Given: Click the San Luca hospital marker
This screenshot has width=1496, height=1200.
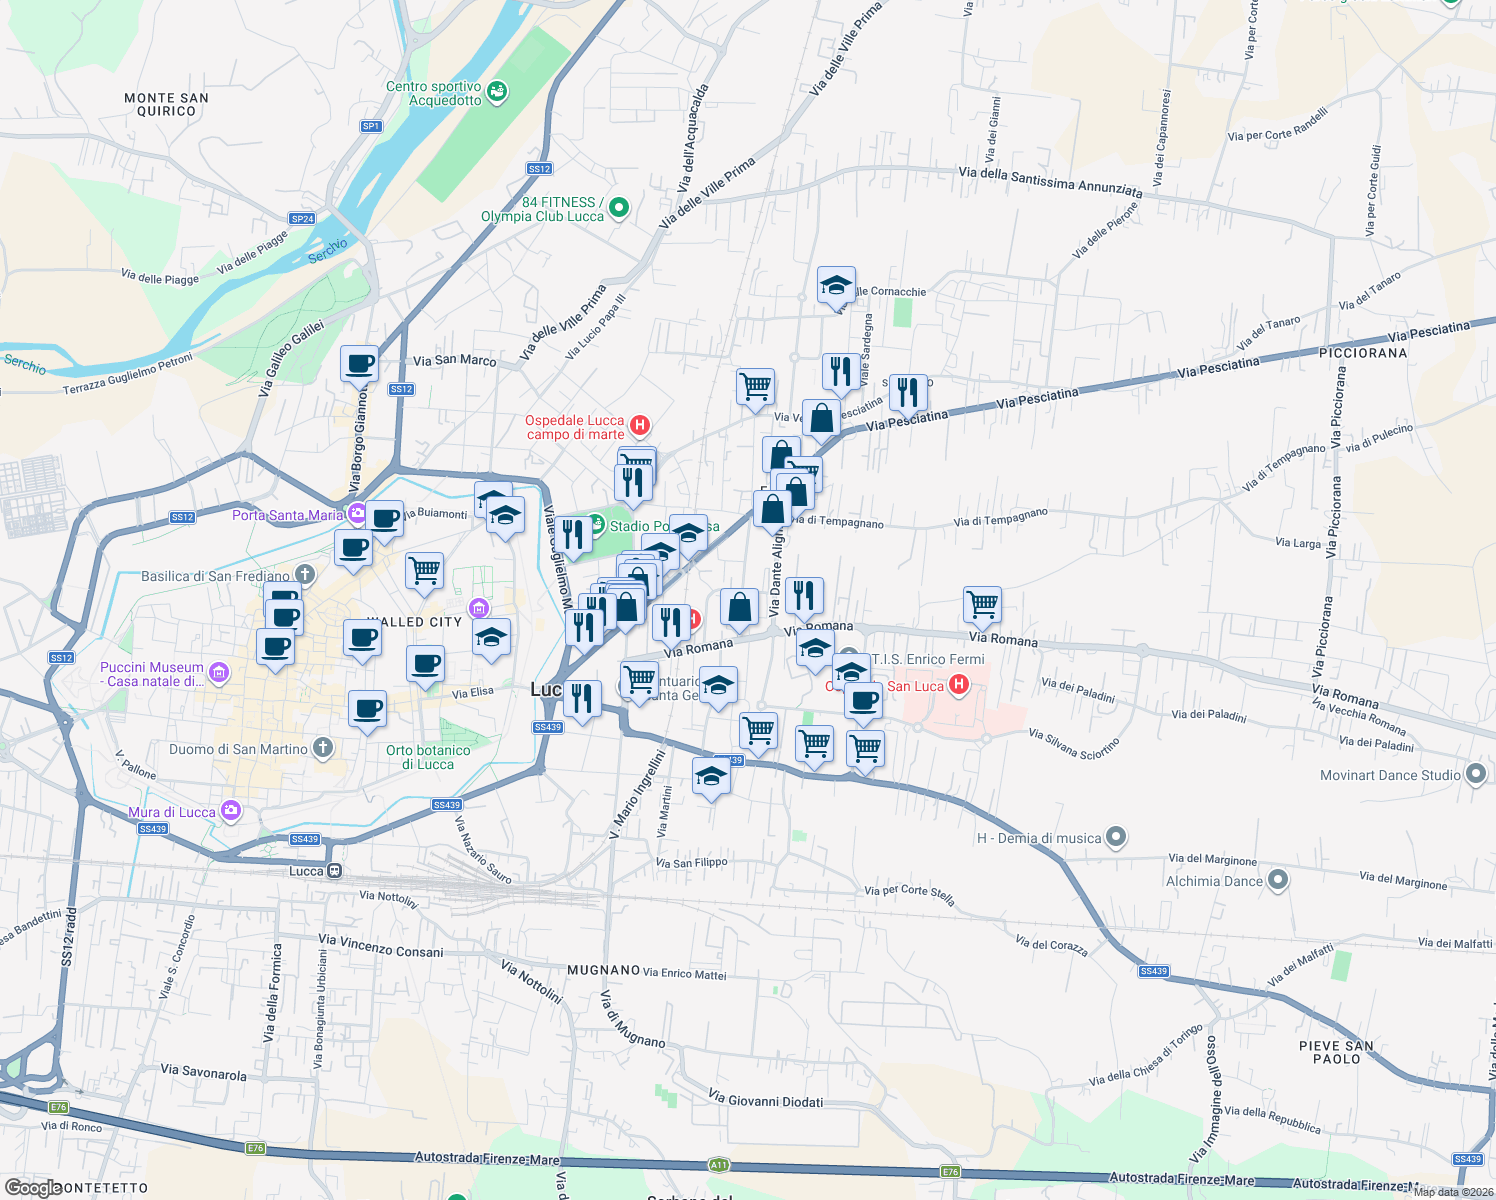Looking at the screenshot, I should [x=958, y=684].
